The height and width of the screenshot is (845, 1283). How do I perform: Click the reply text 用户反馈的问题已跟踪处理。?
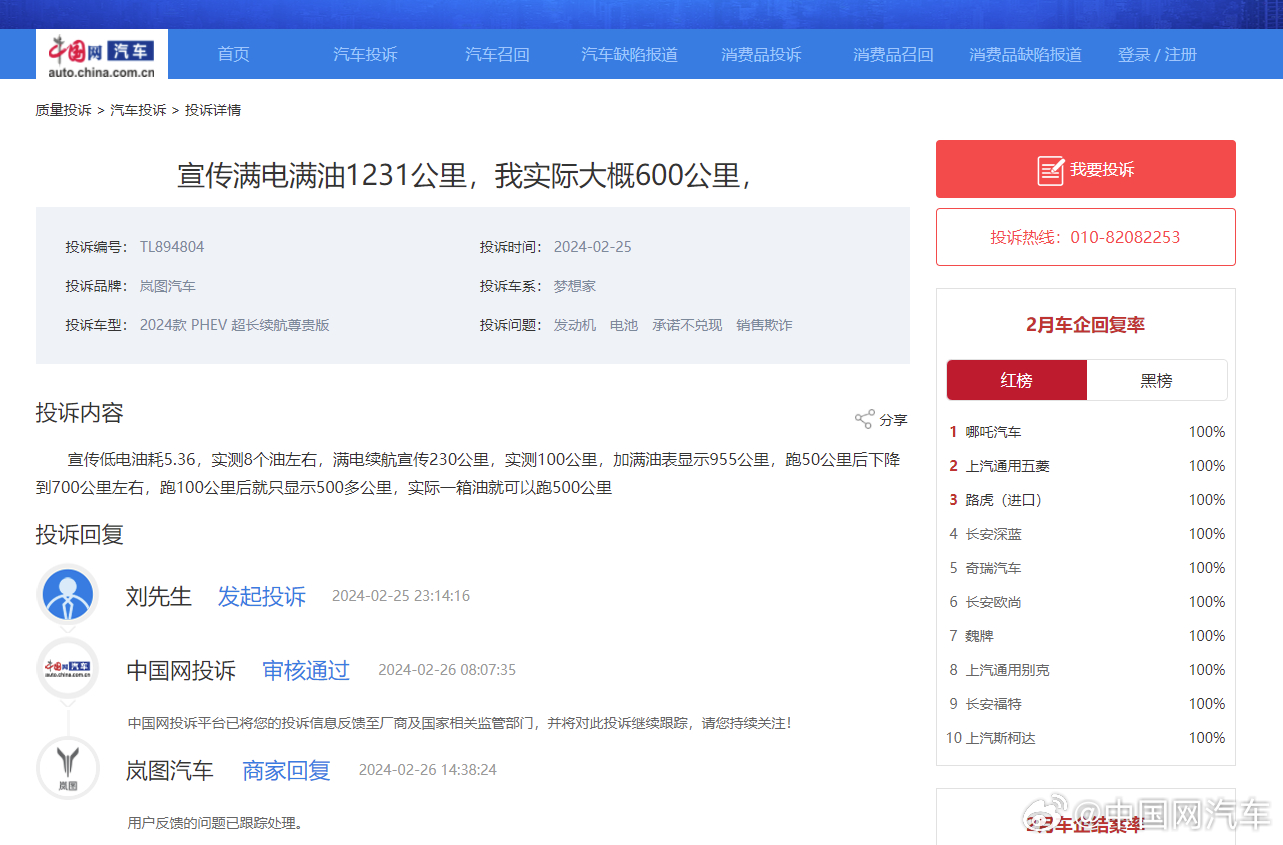[x=215, y=823]
